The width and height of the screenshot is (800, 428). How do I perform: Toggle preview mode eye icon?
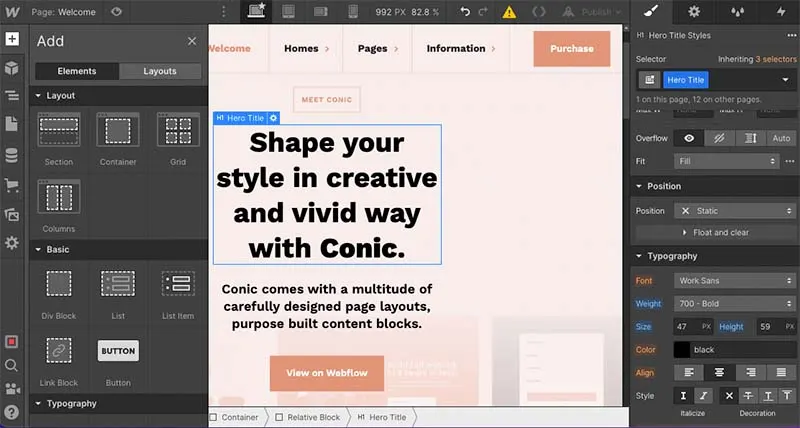(x=116, y=12)
